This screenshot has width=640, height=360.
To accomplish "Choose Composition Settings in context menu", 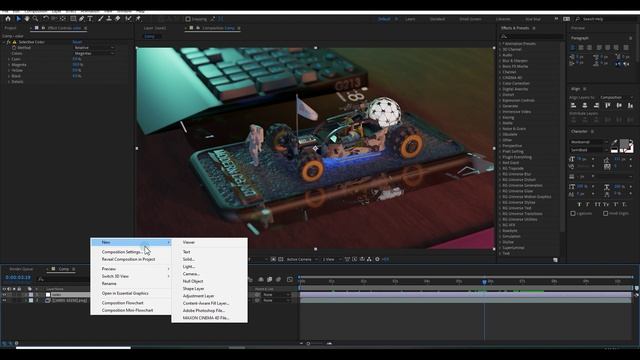I will 122,252.
